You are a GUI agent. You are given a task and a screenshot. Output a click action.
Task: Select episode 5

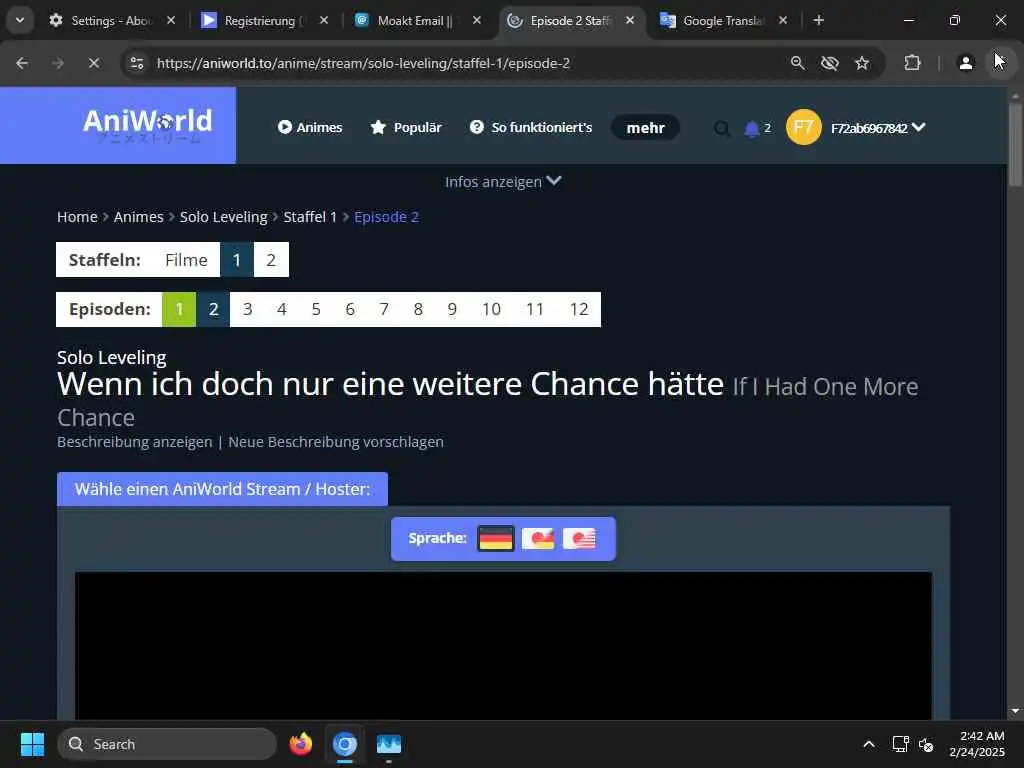tap(315, 310)
